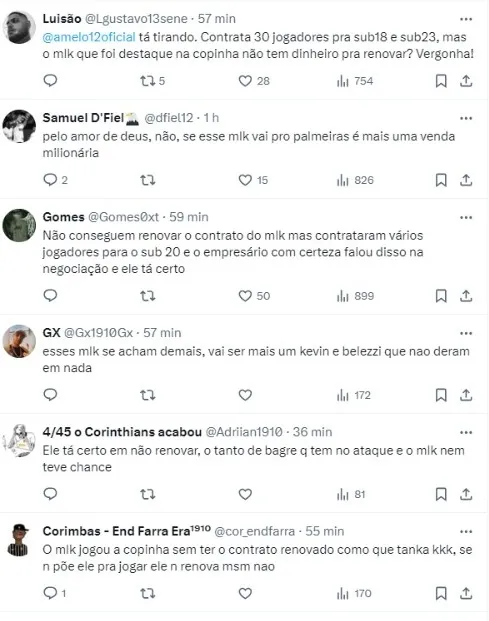View analytics with 81 views
The height and width of the screenshot is (621, 489).
click(x=350, y=494)
